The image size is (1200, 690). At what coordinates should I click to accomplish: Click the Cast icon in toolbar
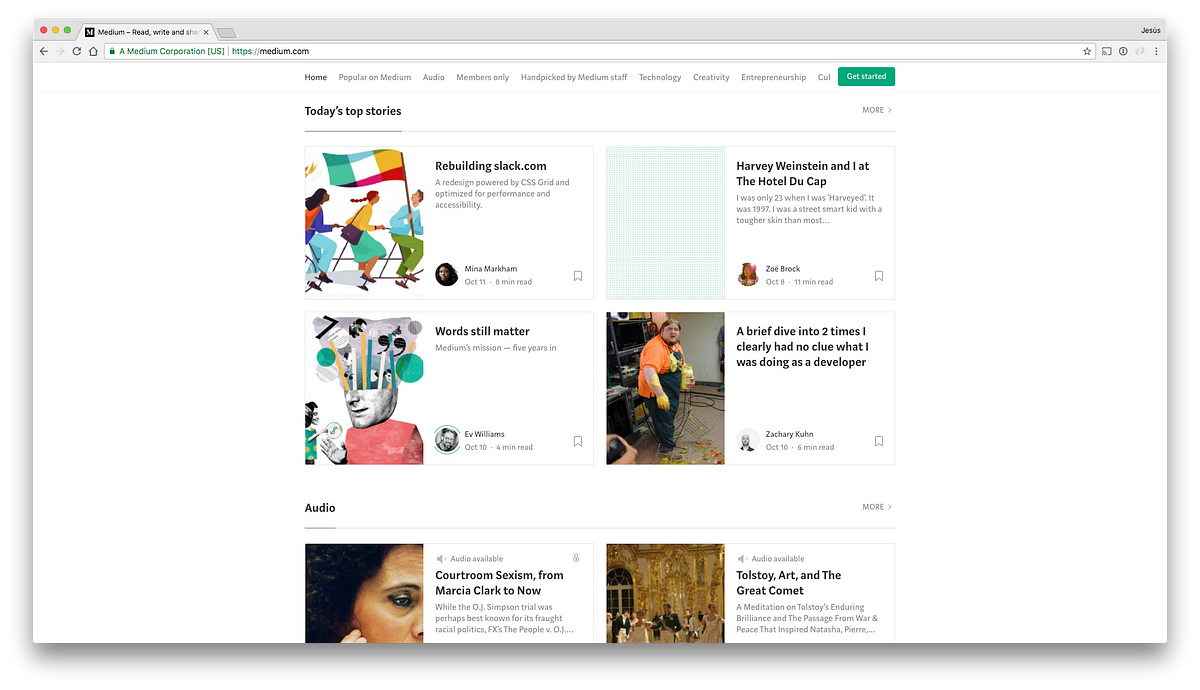(1107, 51)
